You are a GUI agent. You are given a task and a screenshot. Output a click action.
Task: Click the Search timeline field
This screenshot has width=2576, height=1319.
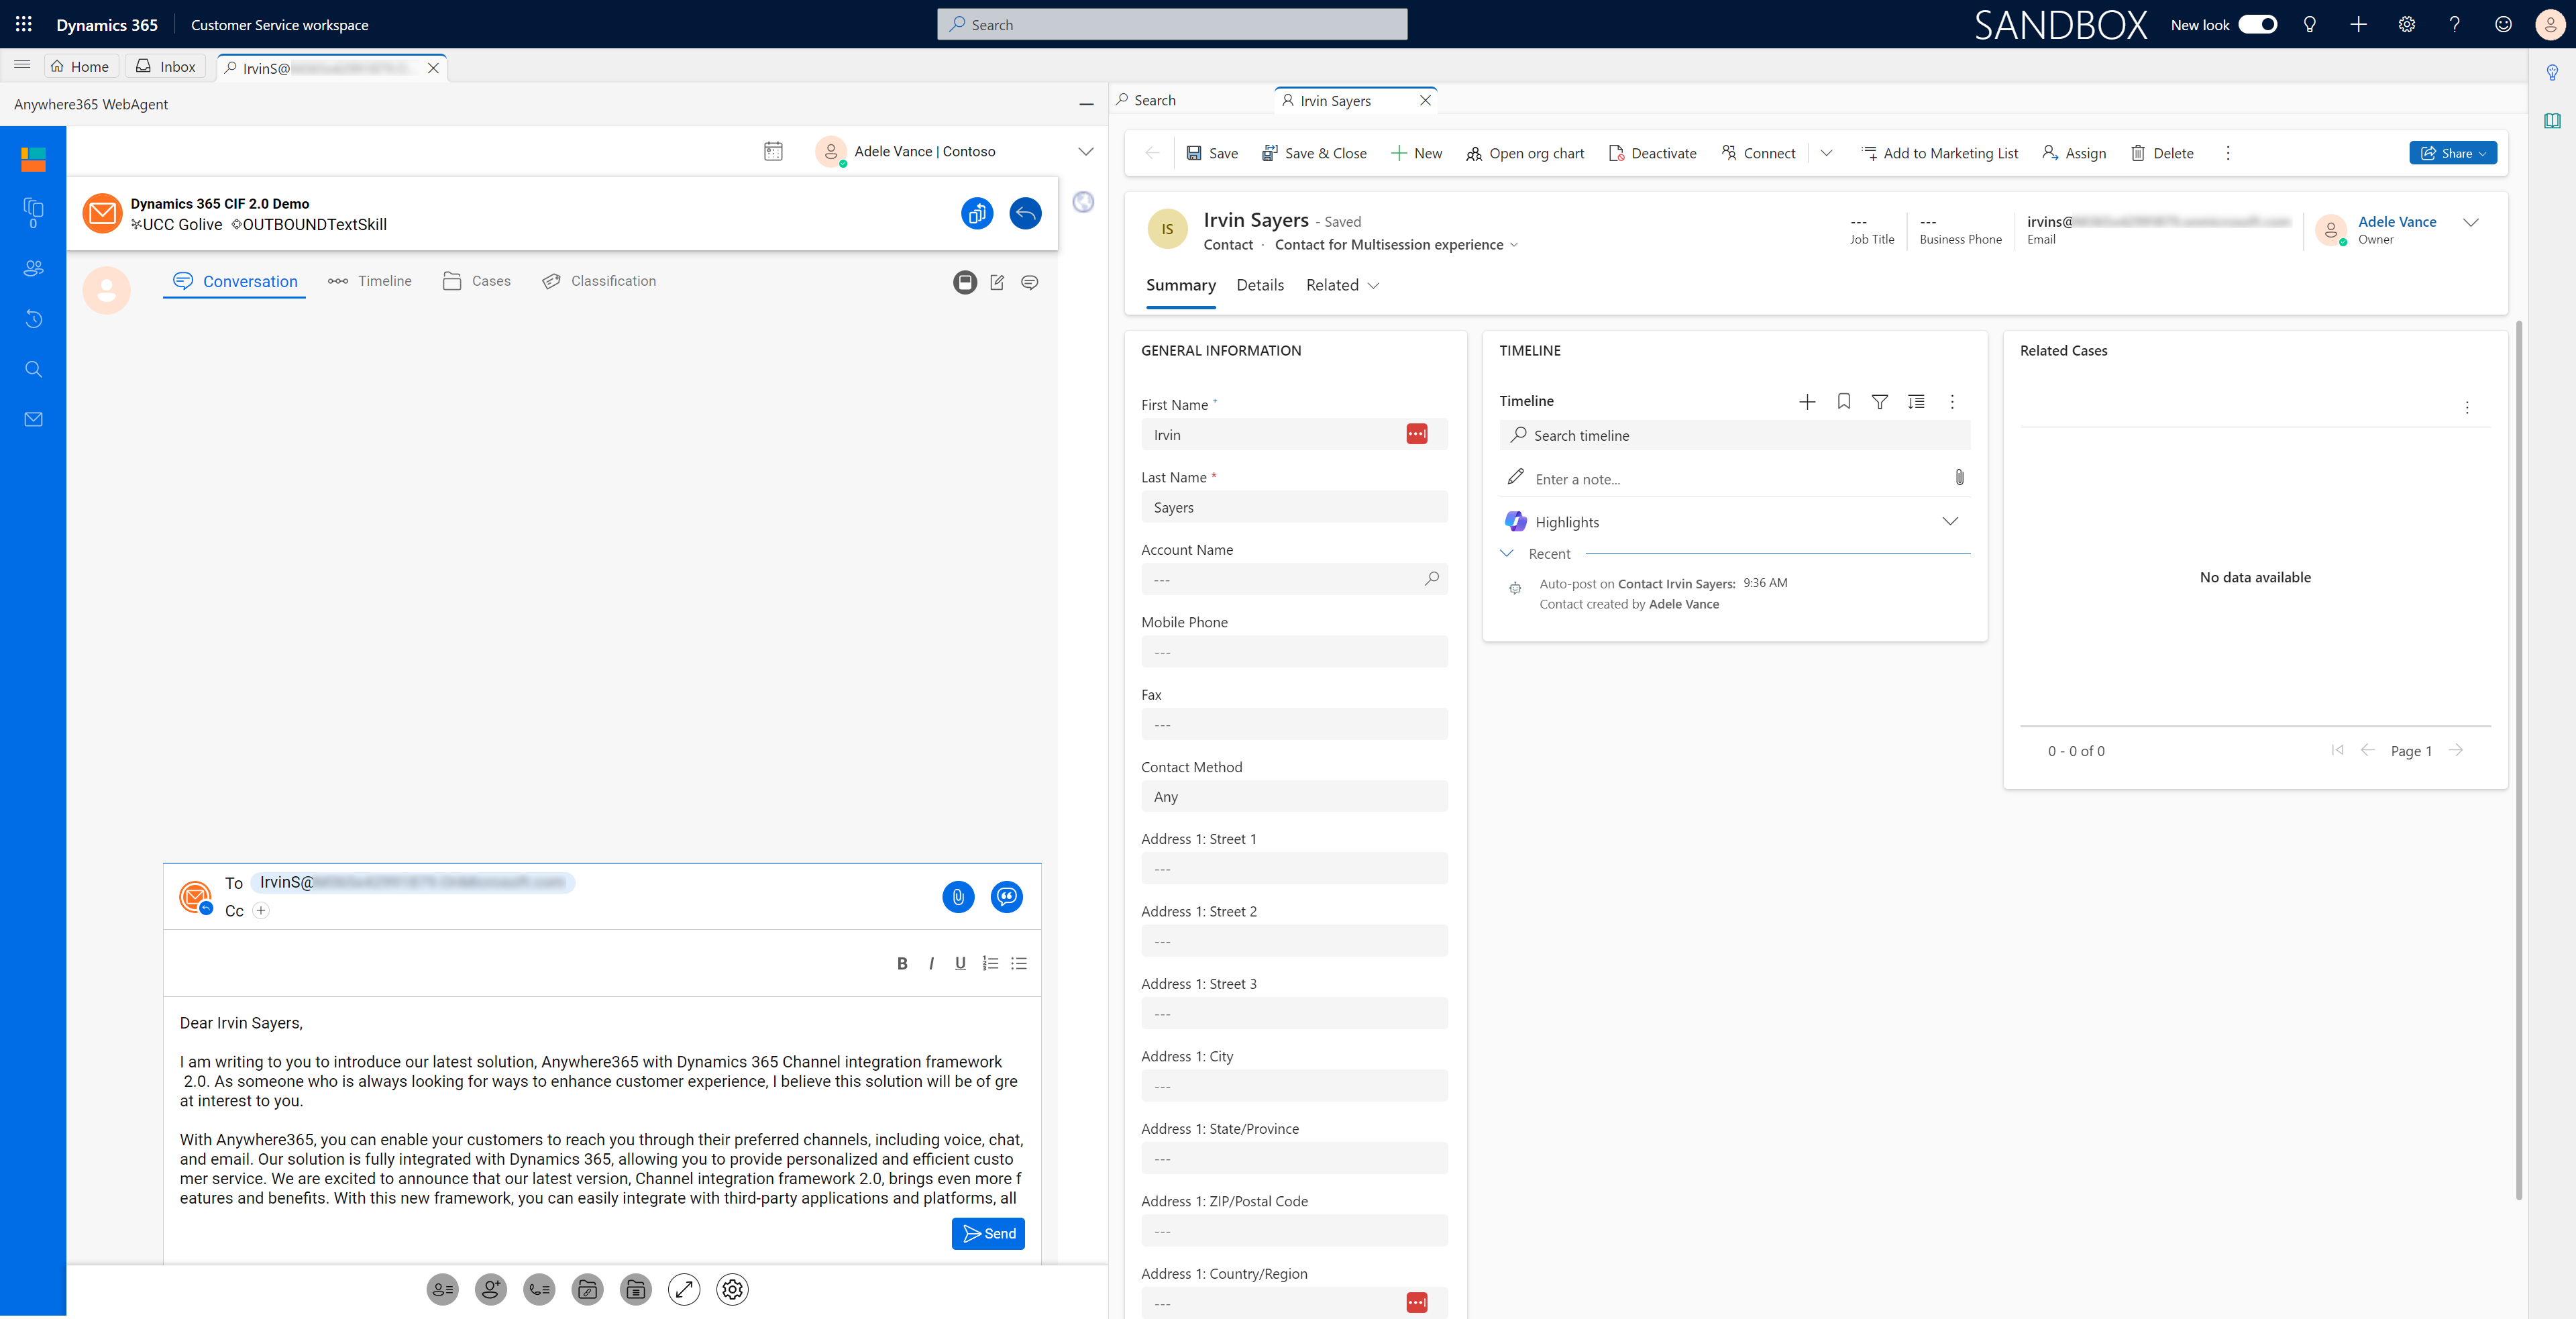point(1735,435)
